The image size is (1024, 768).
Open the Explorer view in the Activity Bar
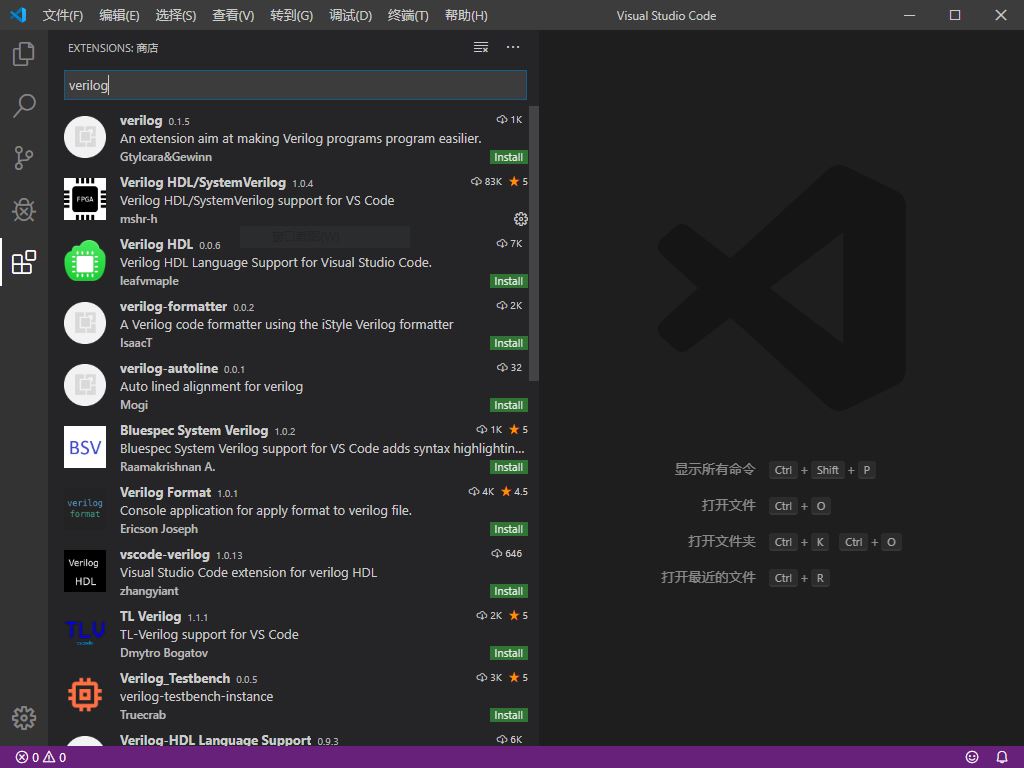click(23, 54)
